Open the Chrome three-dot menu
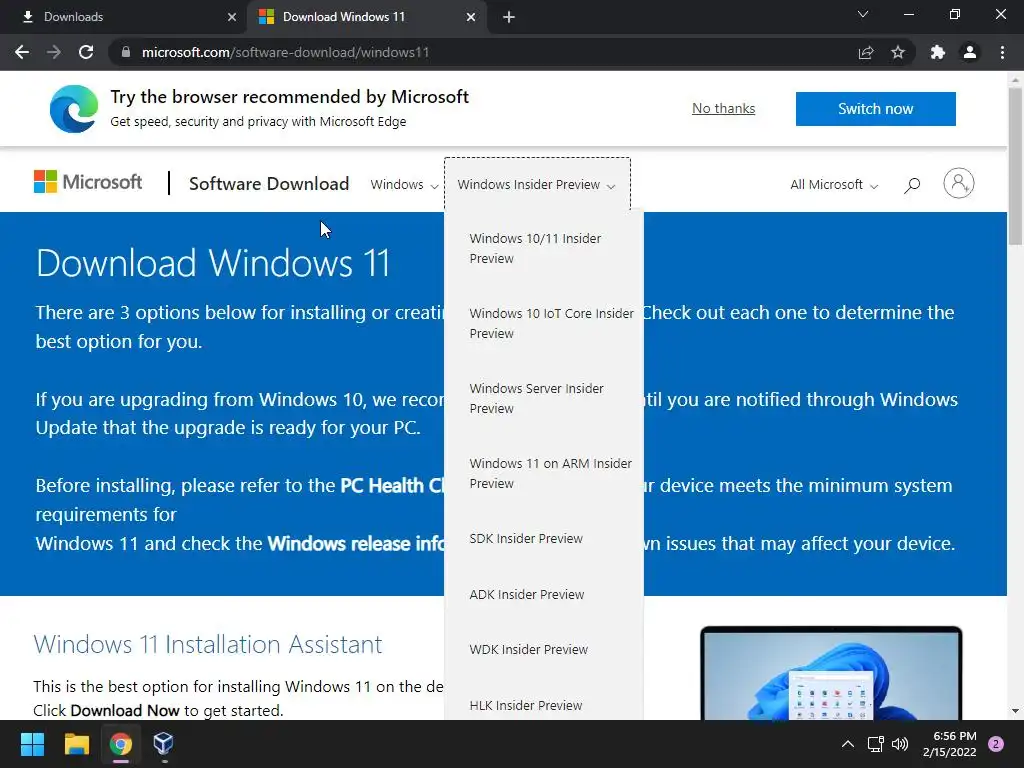 [x=1002, y=52]
